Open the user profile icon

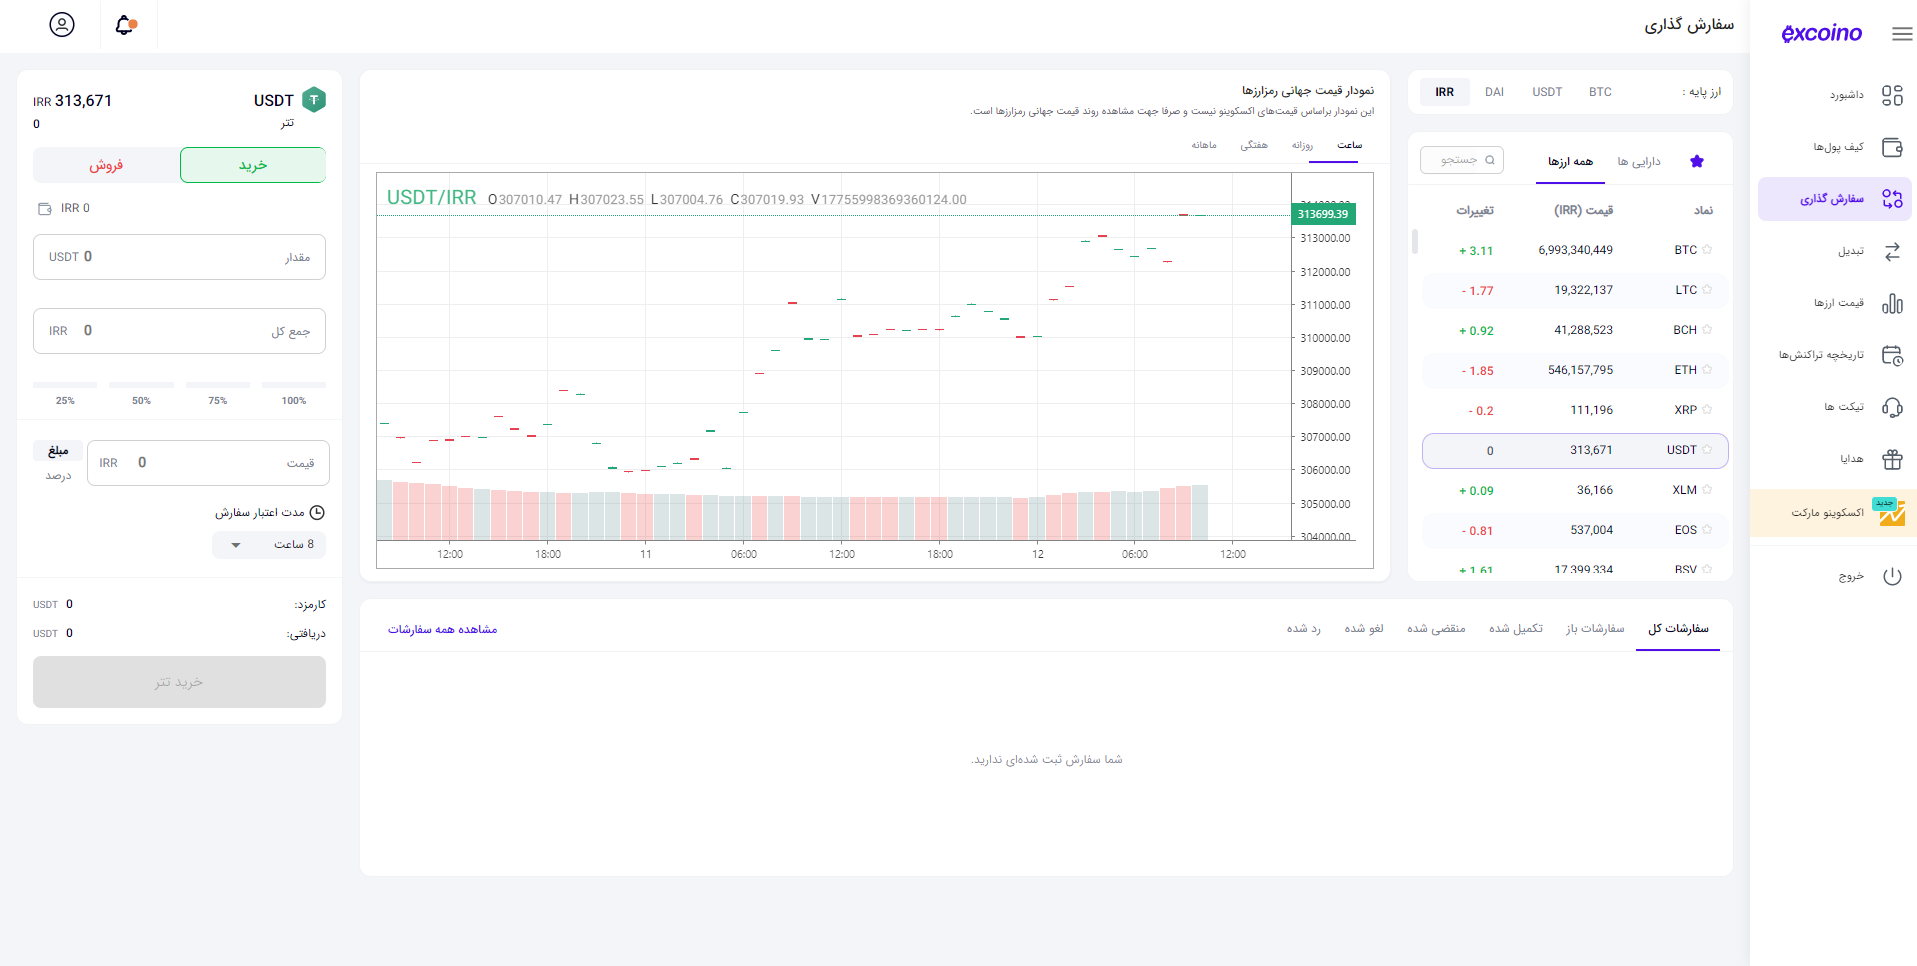pyautogui.click(x=62, y=25)
